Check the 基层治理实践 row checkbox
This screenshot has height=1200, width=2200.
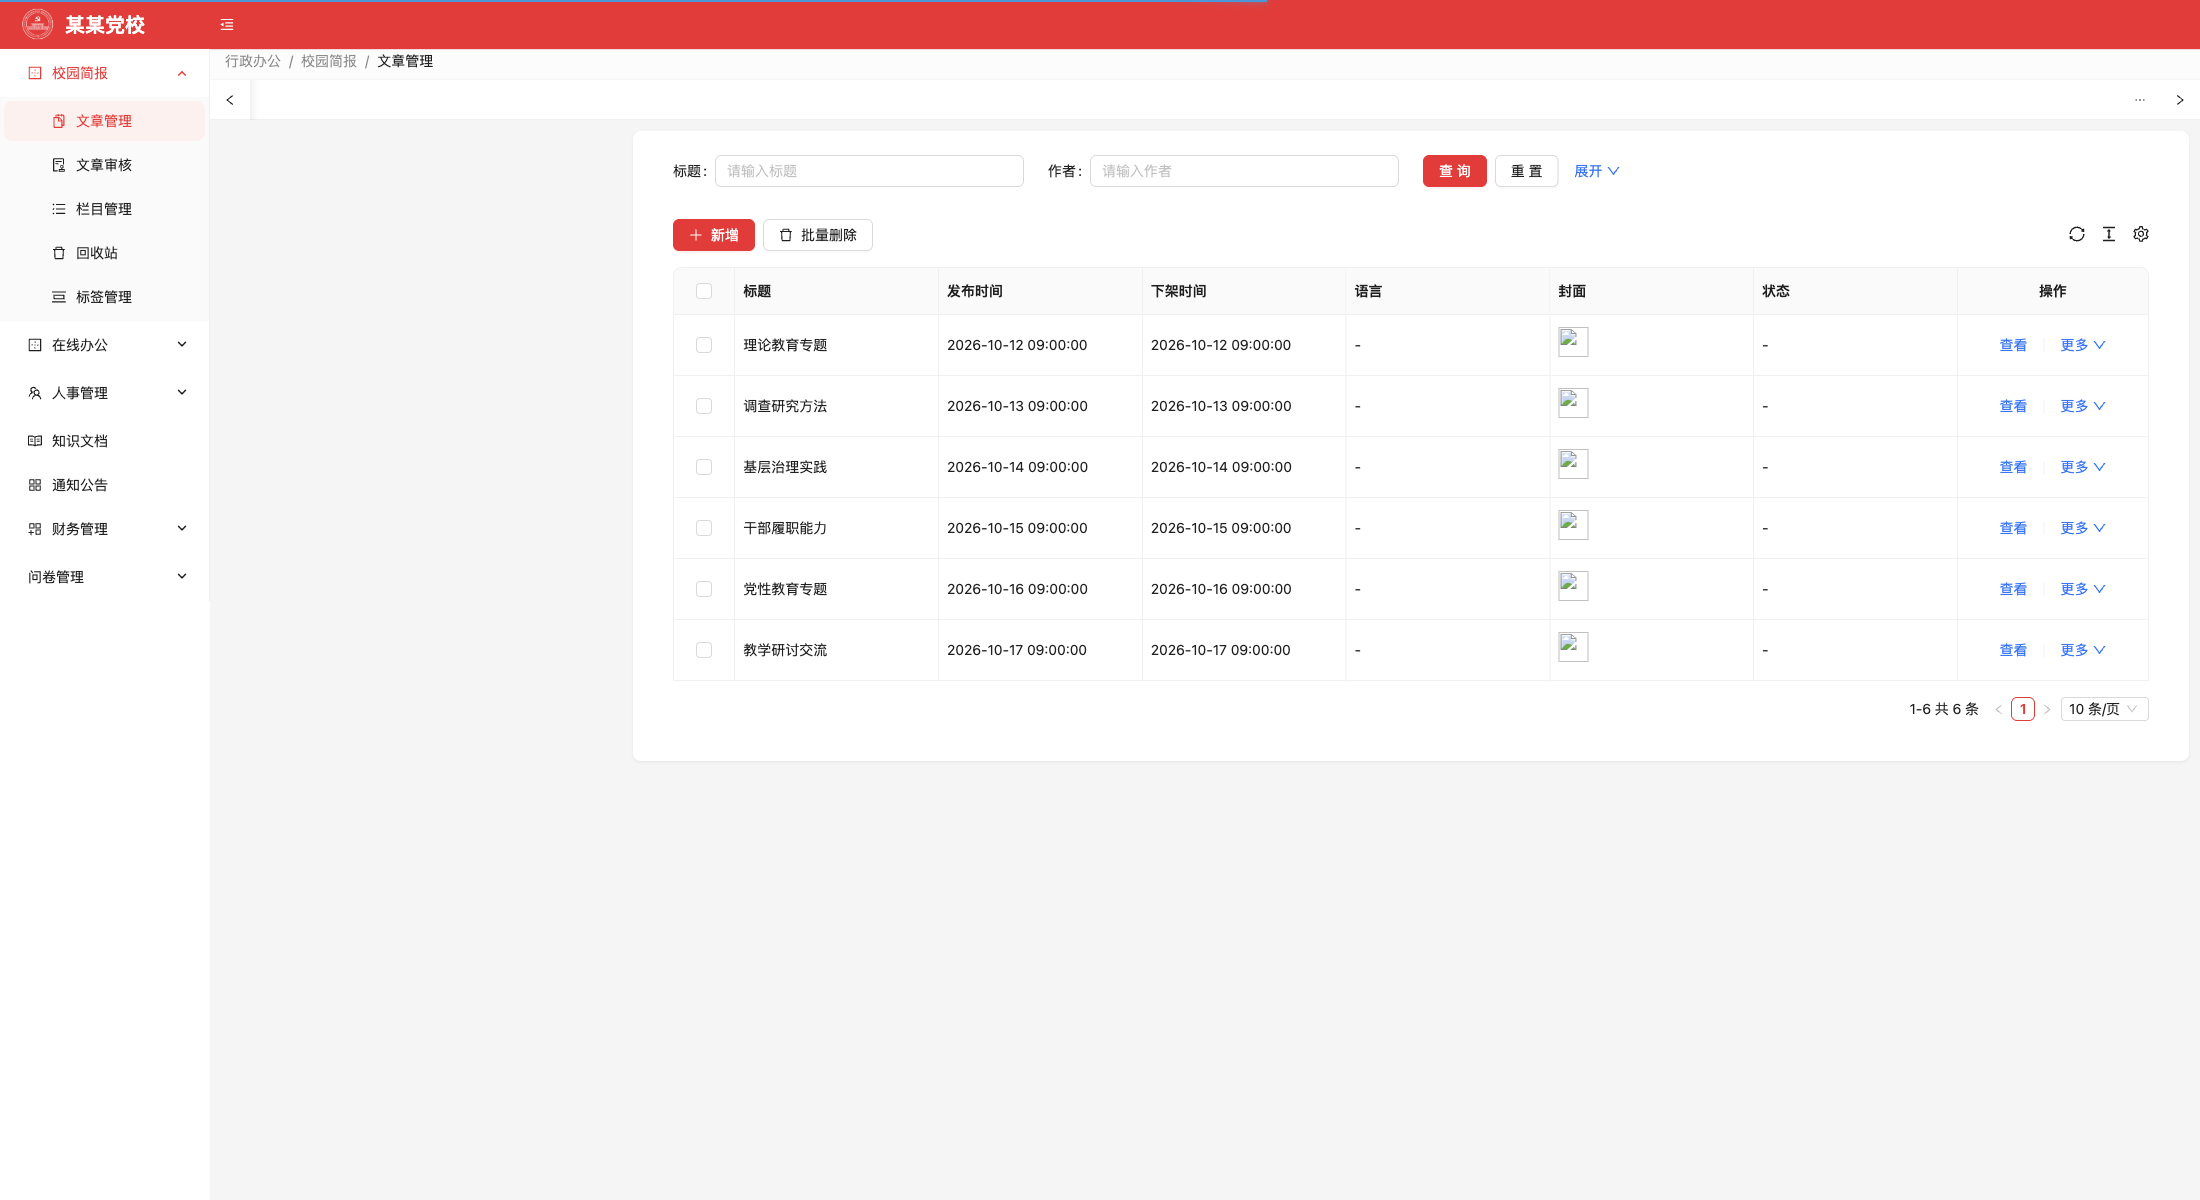point(704,467)
